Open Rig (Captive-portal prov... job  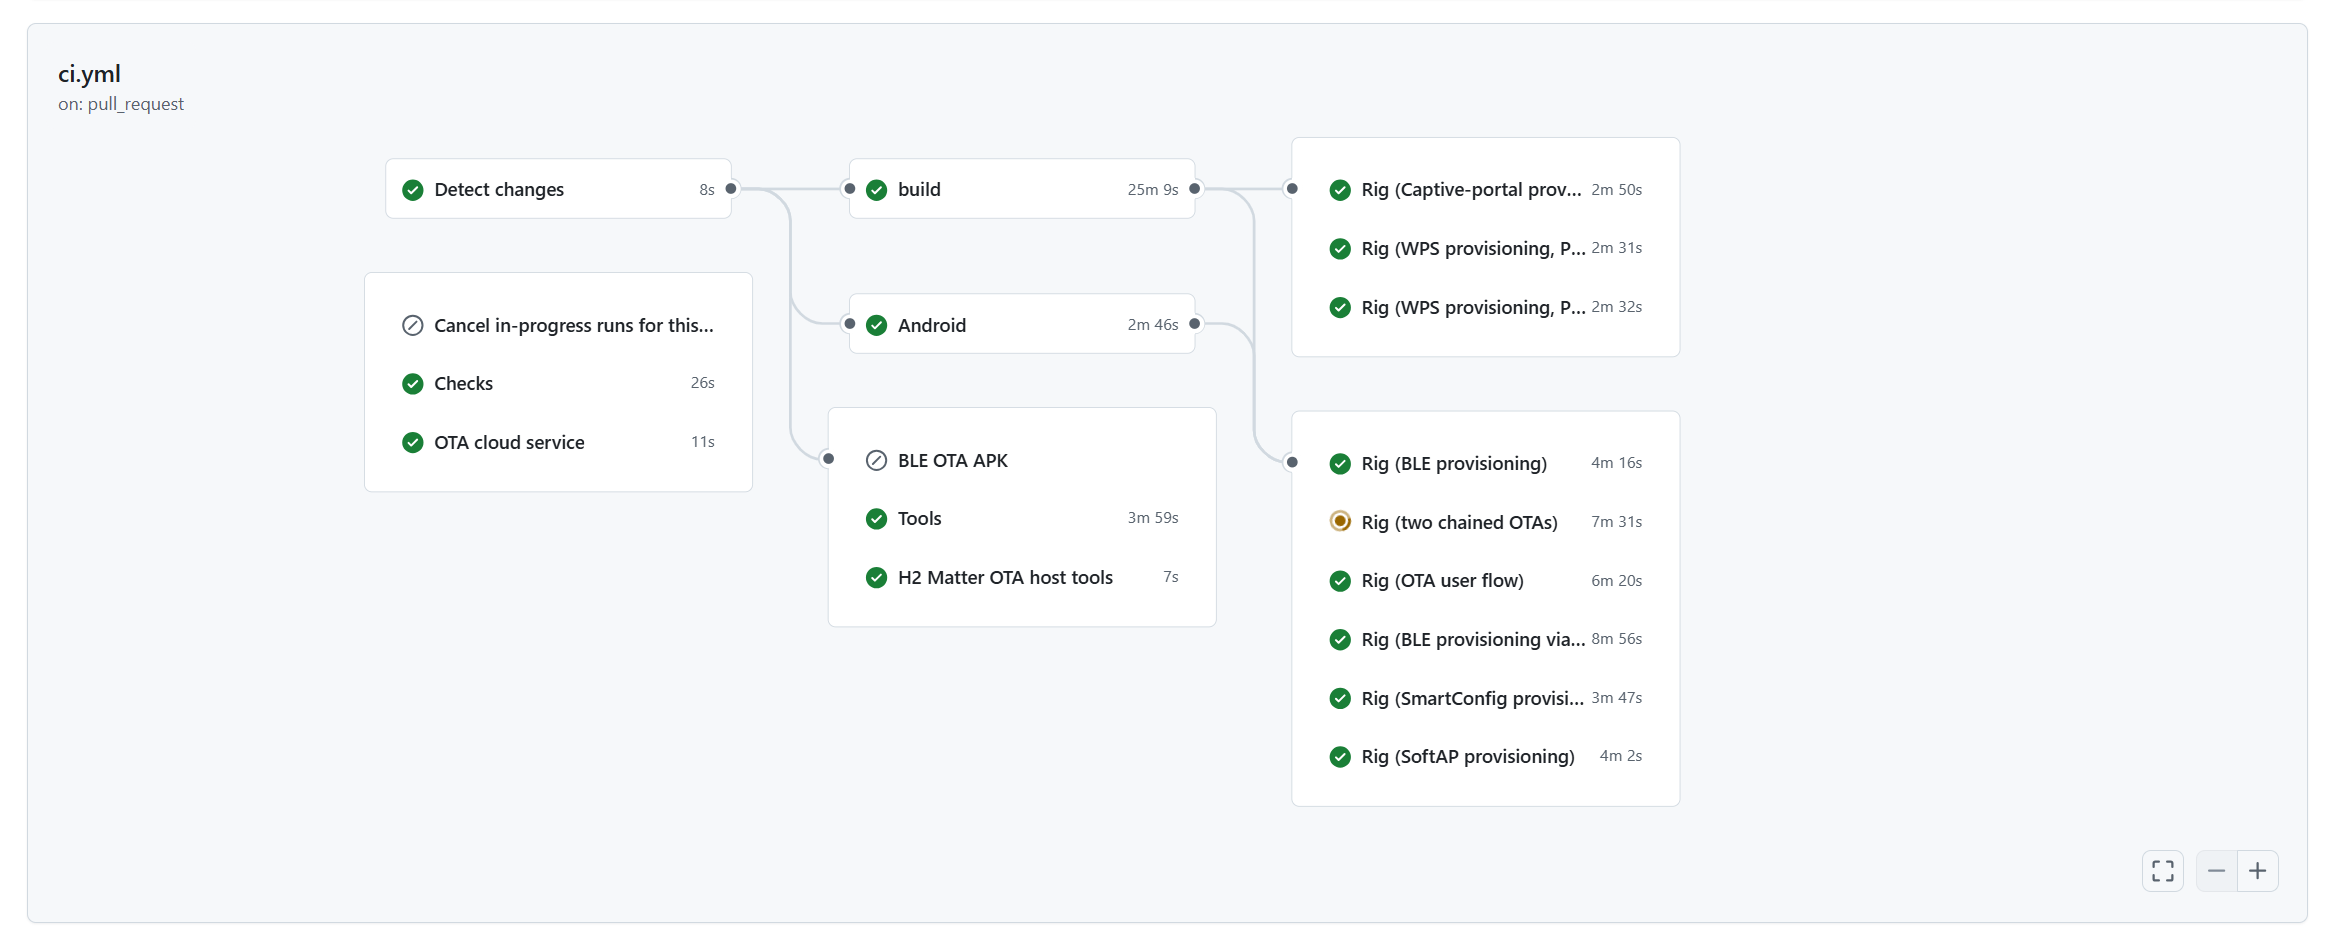click(1486, 189)
